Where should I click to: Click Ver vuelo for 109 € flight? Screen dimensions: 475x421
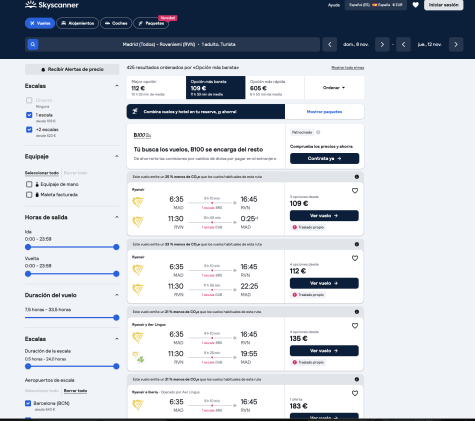(324, 216)
